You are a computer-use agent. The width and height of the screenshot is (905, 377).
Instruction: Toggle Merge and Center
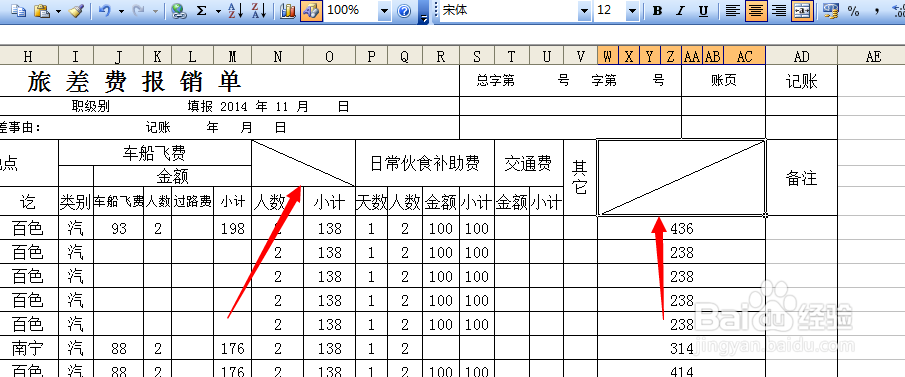802,10
